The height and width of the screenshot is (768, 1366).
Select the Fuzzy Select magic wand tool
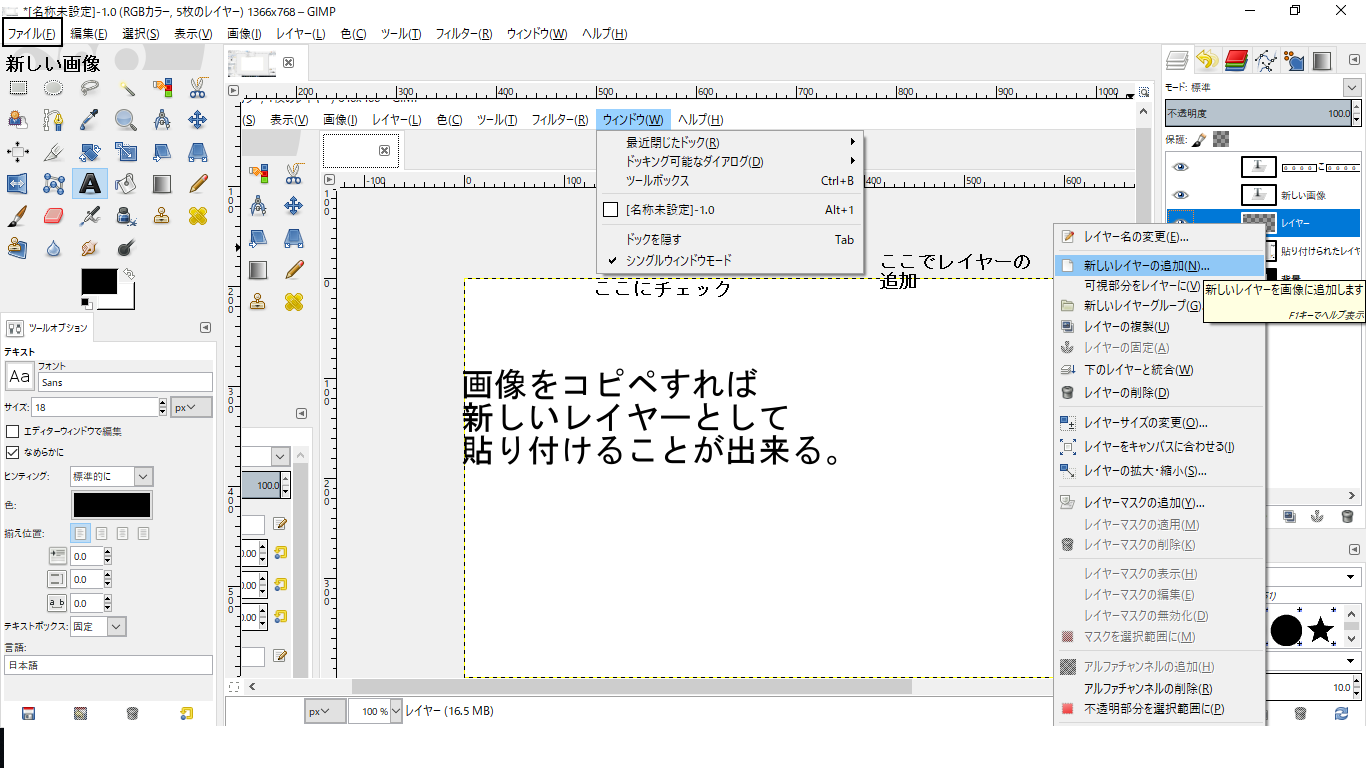coord(126,88)
